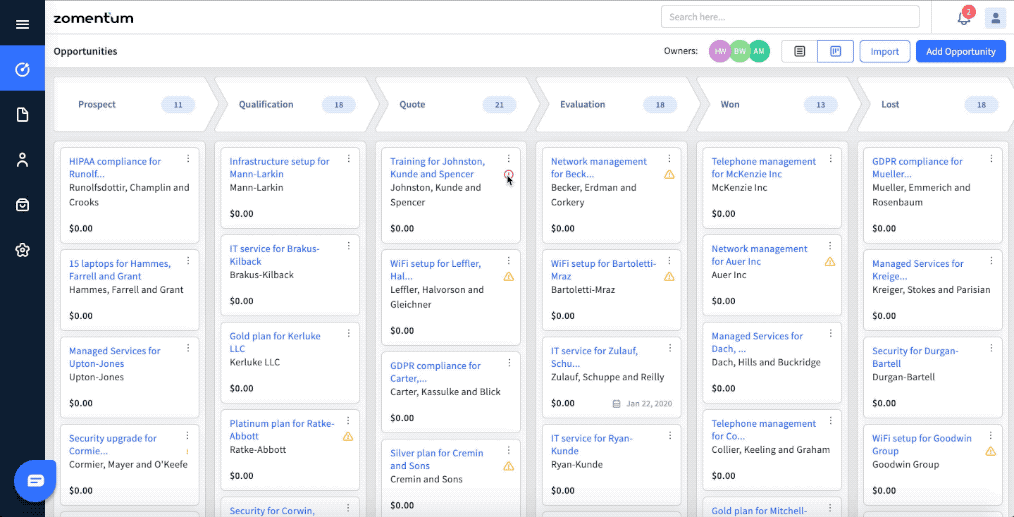Open the products box sidebar icon
The image size is (1014, 517).
coord(22,205)
